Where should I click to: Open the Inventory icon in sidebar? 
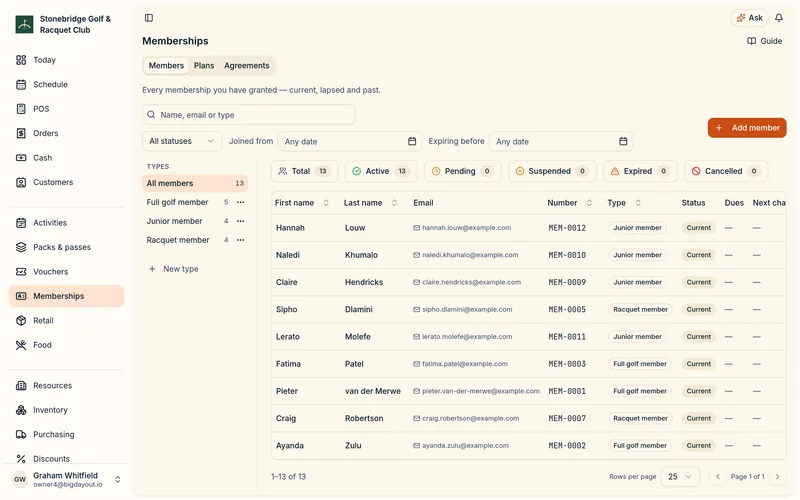21,410
